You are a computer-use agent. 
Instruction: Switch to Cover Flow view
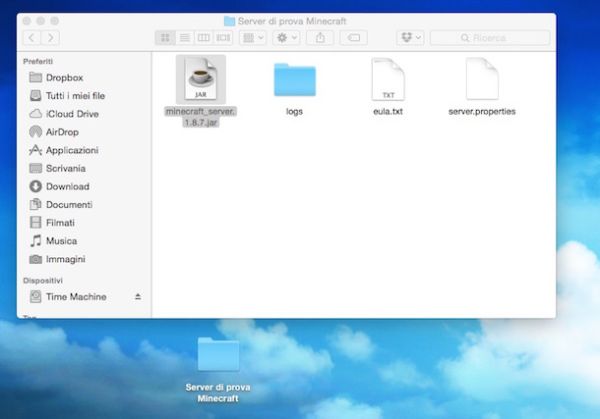coord(223,37)
